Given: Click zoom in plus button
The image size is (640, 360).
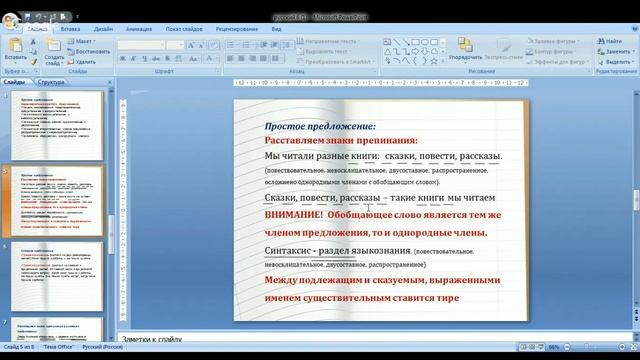Looking at the screenshot, I should (622, 347).
